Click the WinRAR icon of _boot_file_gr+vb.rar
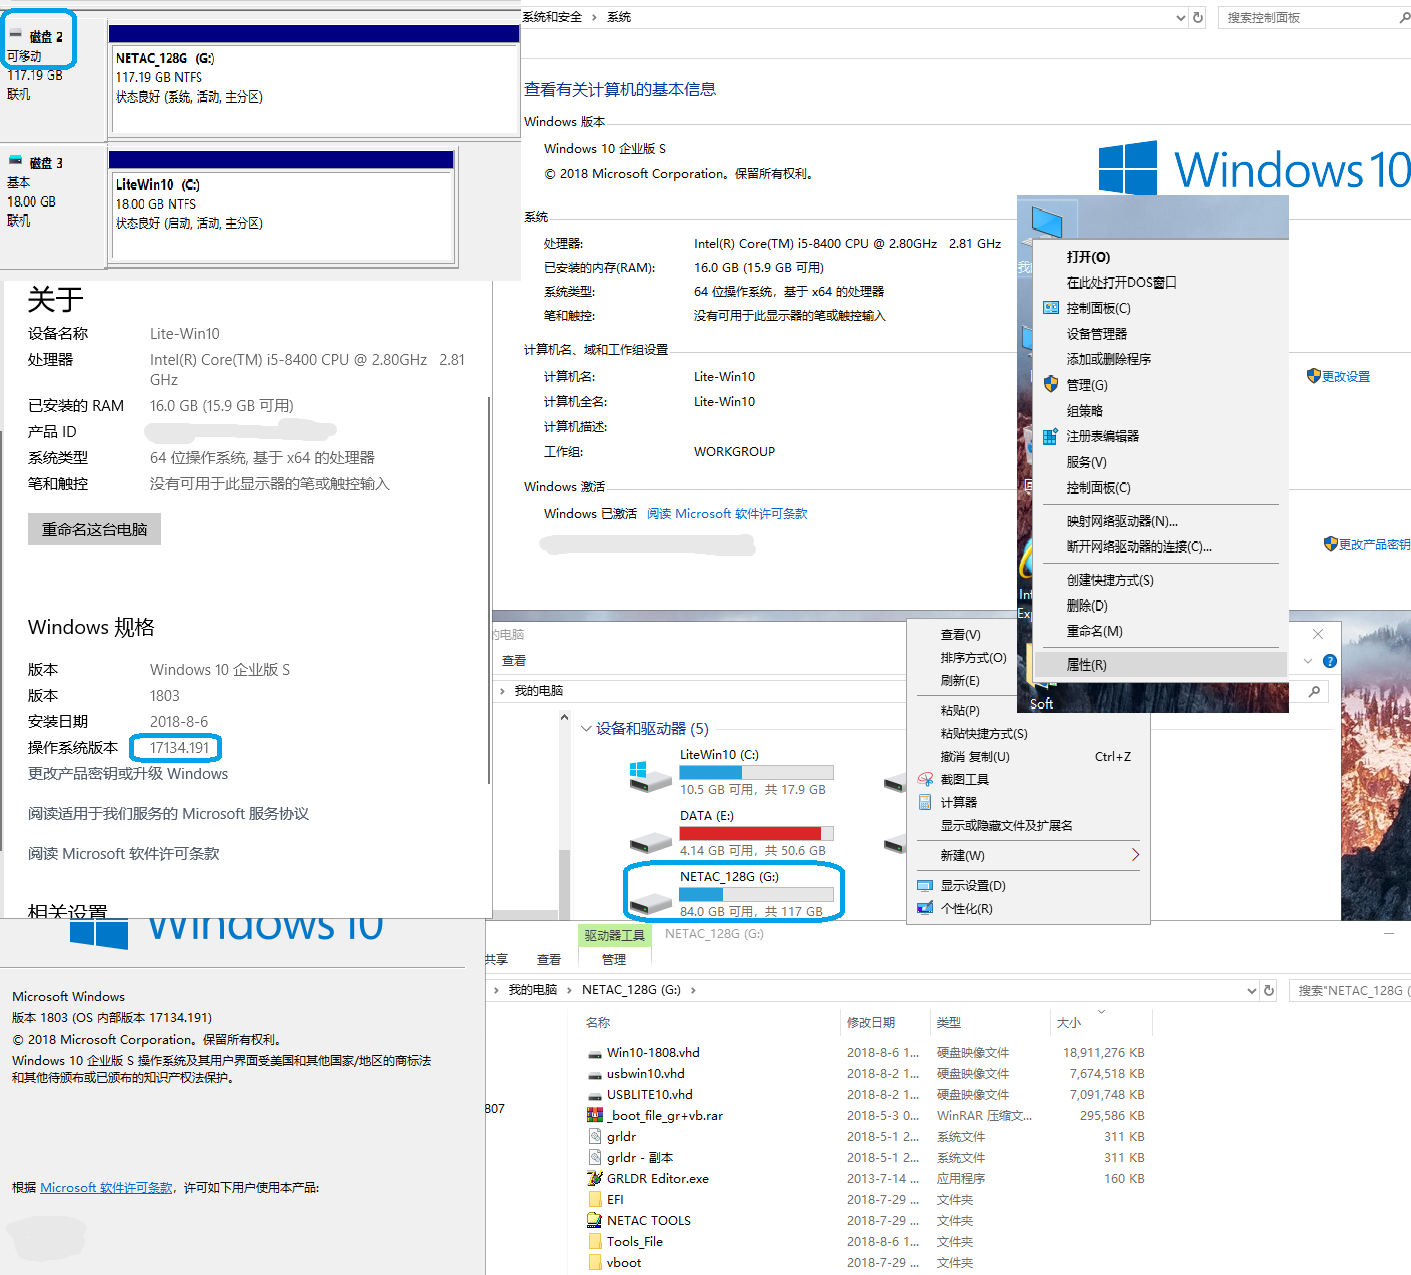1411x1275 pixels. 595,1116
